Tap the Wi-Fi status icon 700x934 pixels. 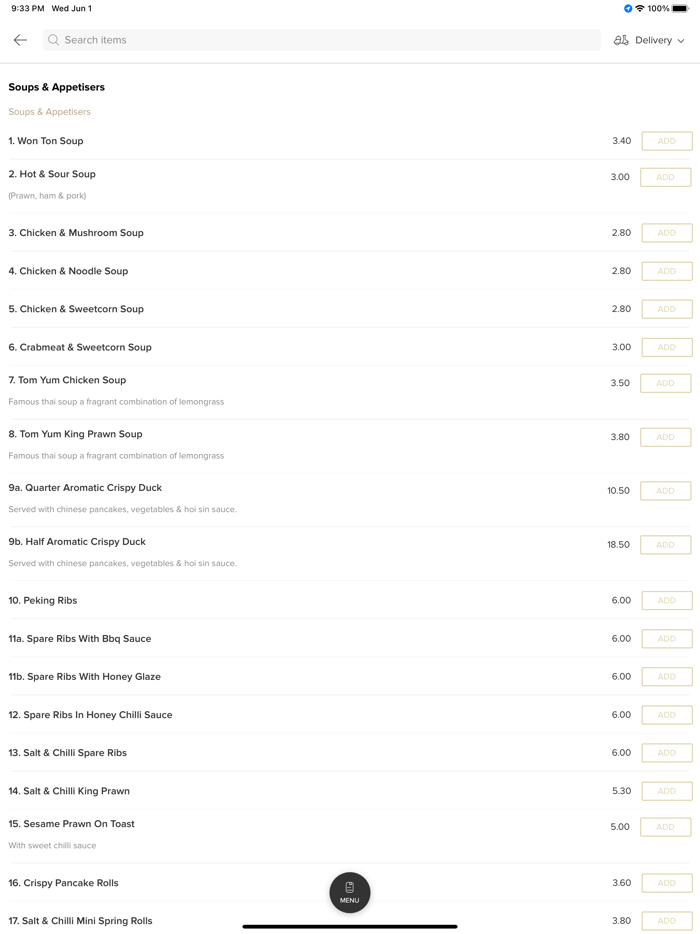click(640, 9)
